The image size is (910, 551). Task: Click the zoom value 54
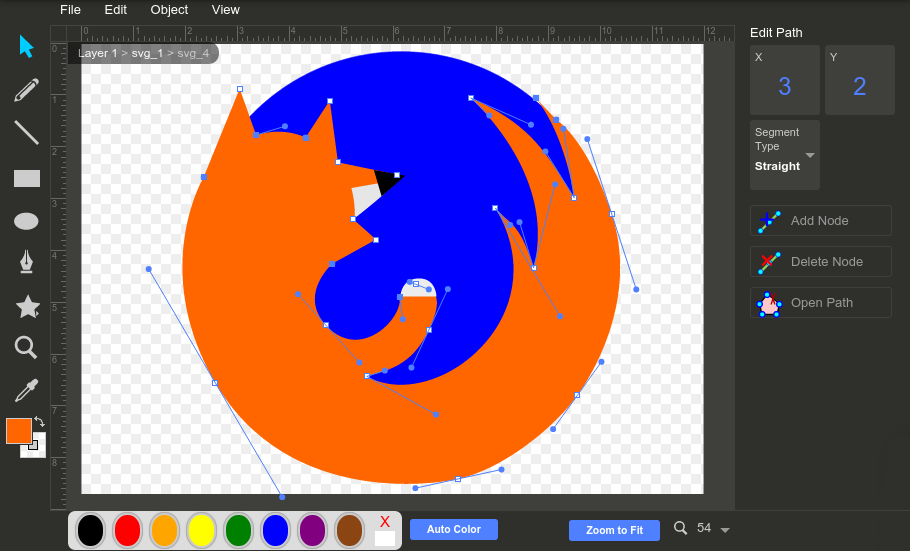click(x=704, y=528)
